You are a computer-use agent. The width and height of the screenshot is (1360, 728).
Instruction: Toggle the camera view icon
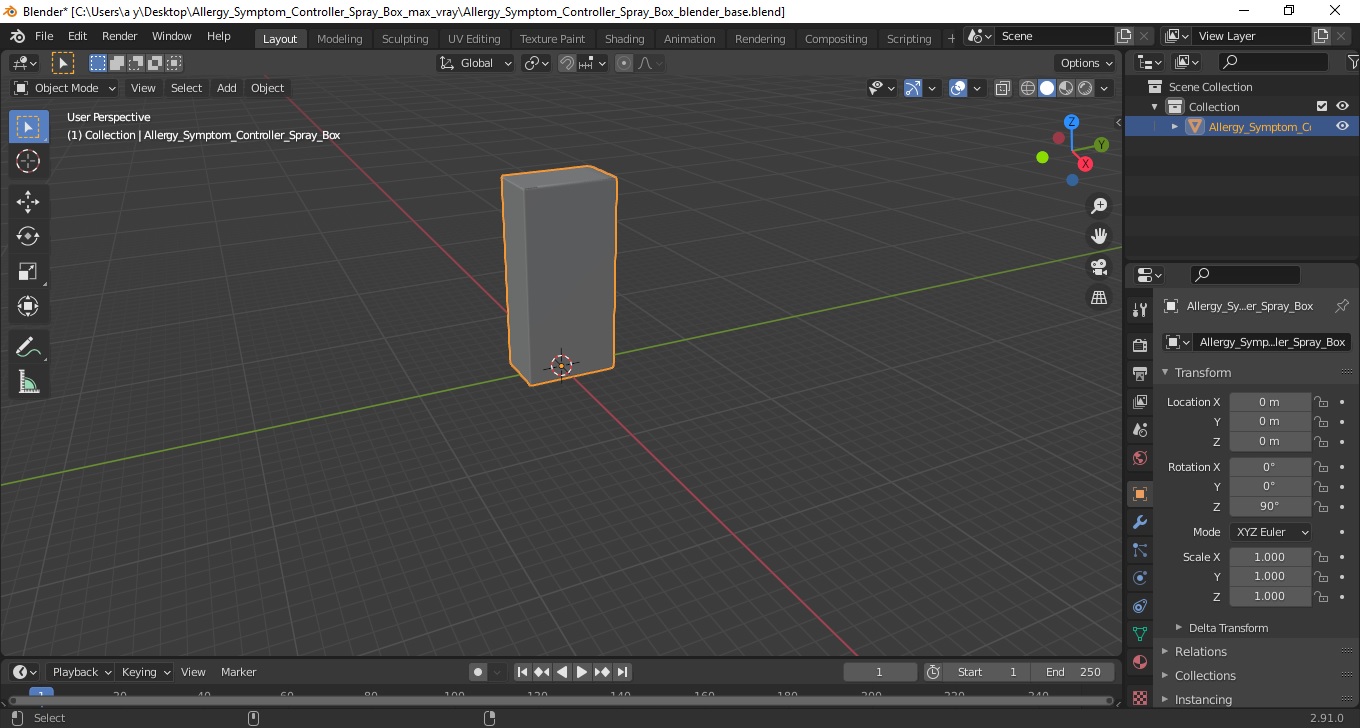[1099, 267]
